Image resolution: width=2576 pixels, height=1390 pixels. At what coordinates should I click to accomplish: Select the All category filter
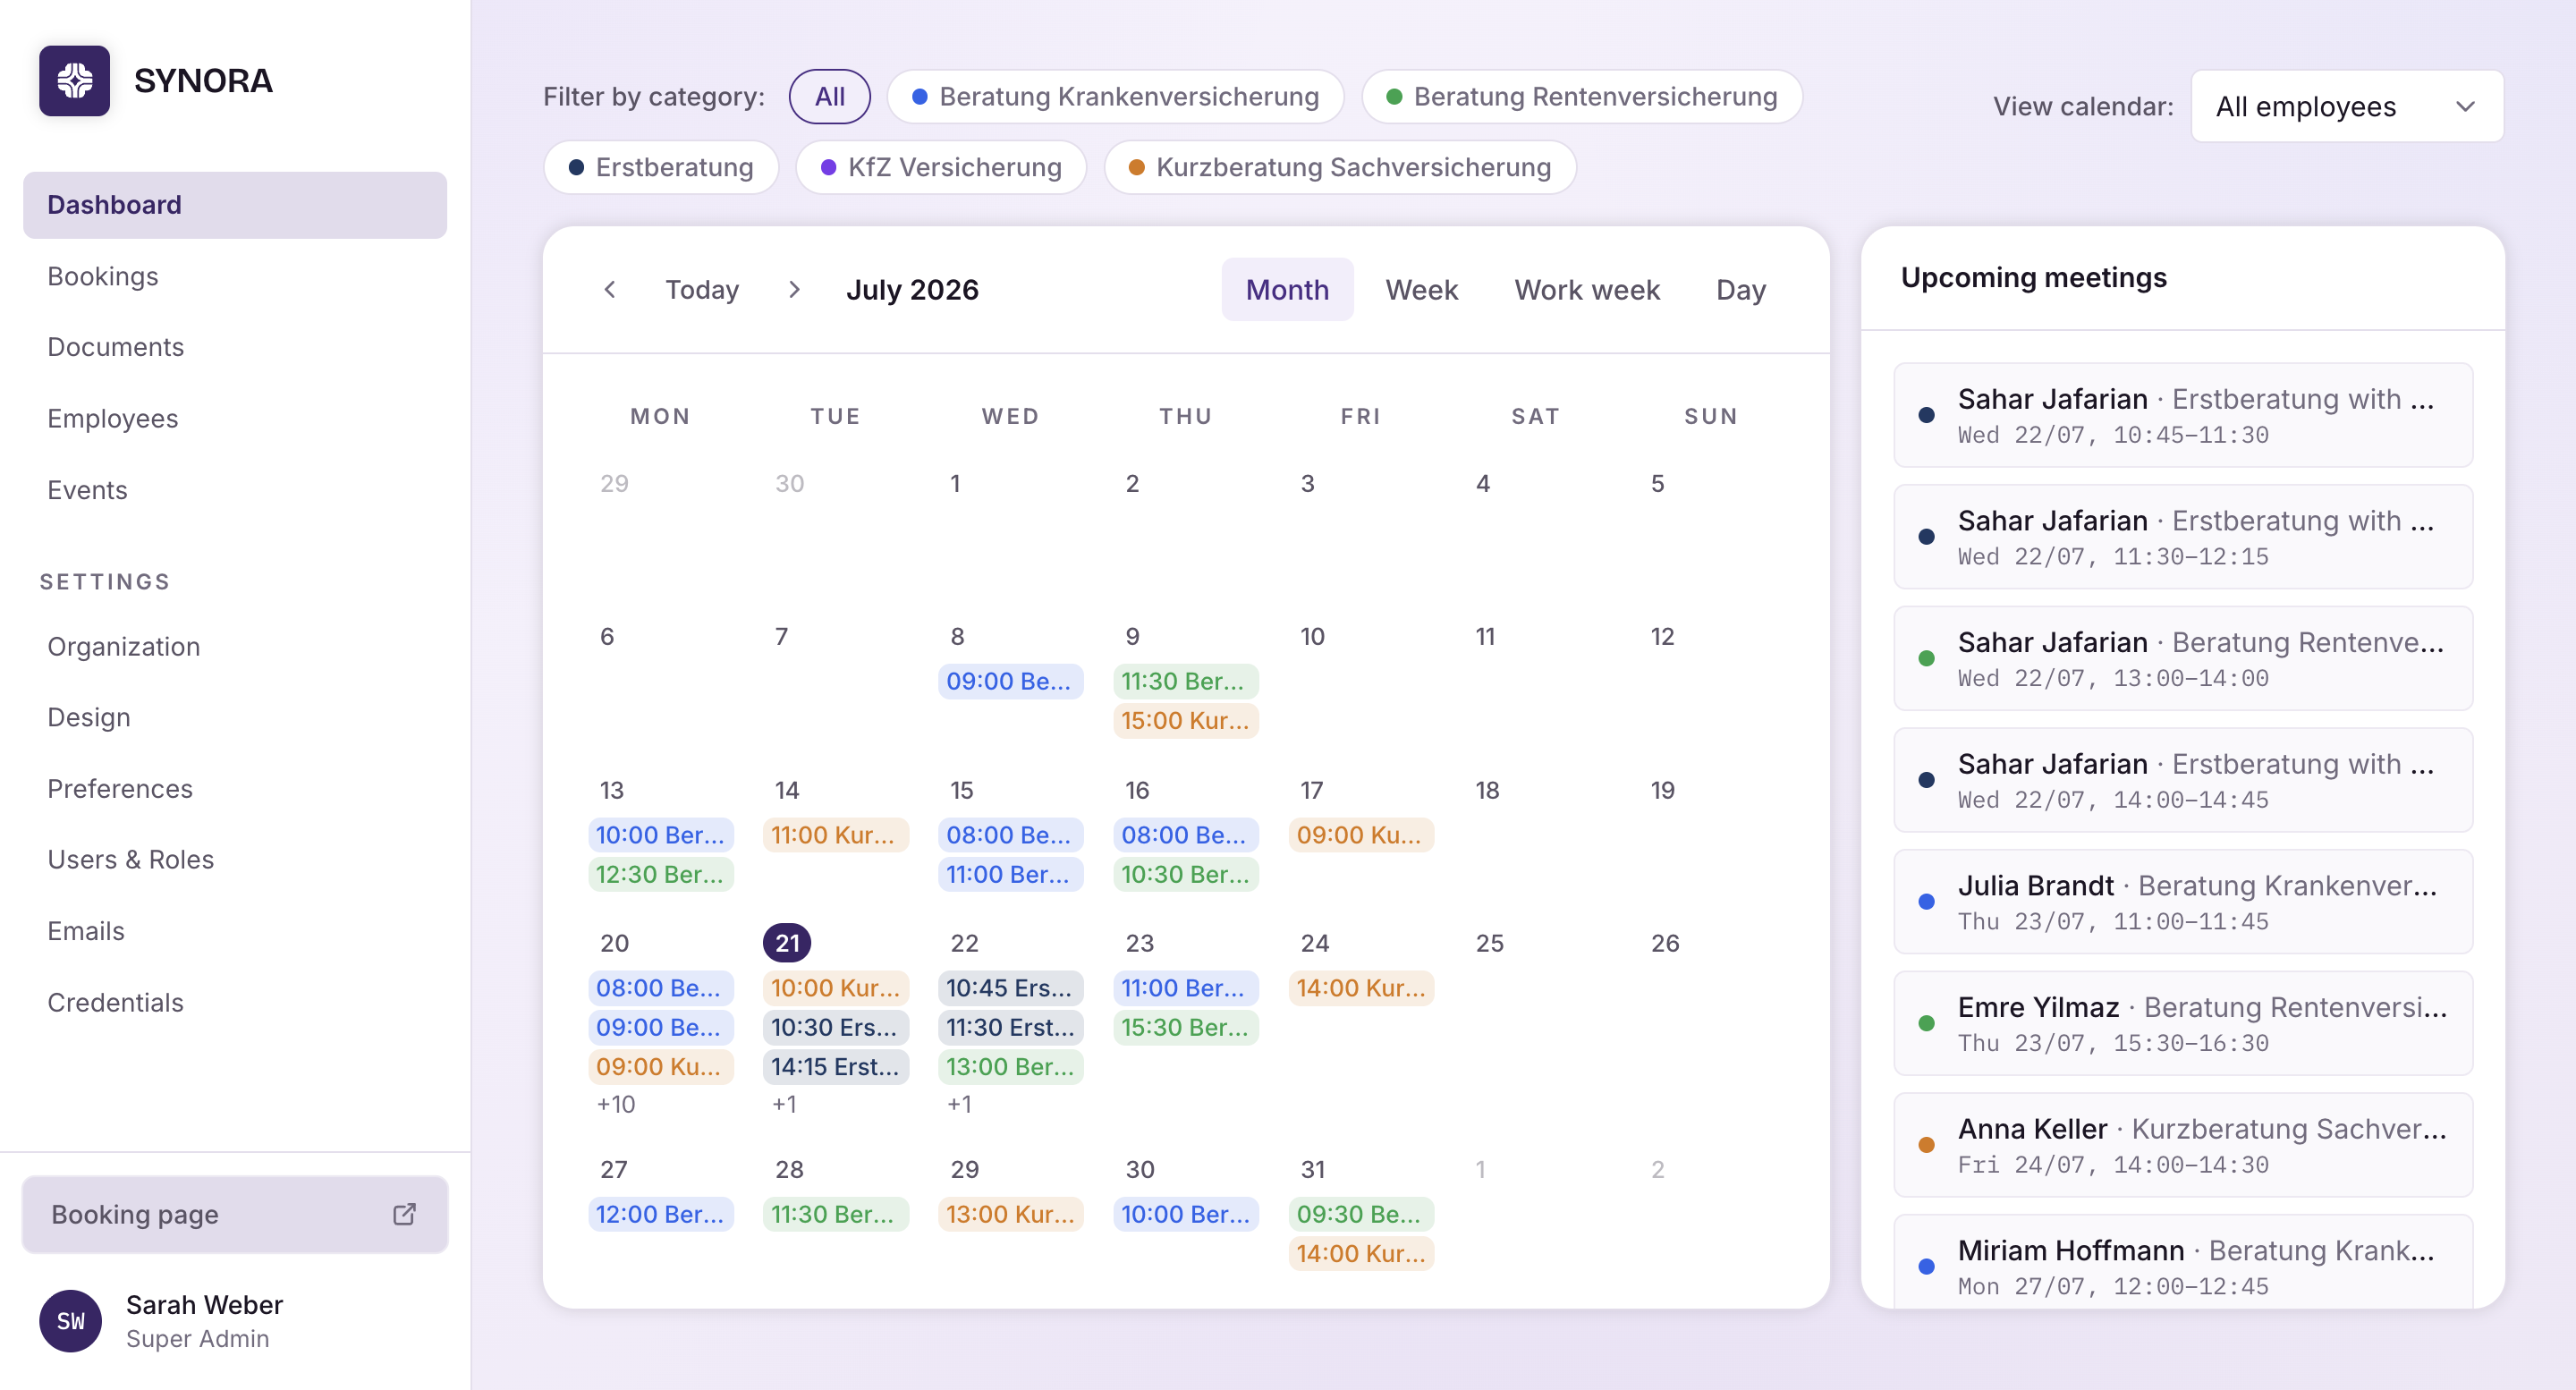coord(829,96)
